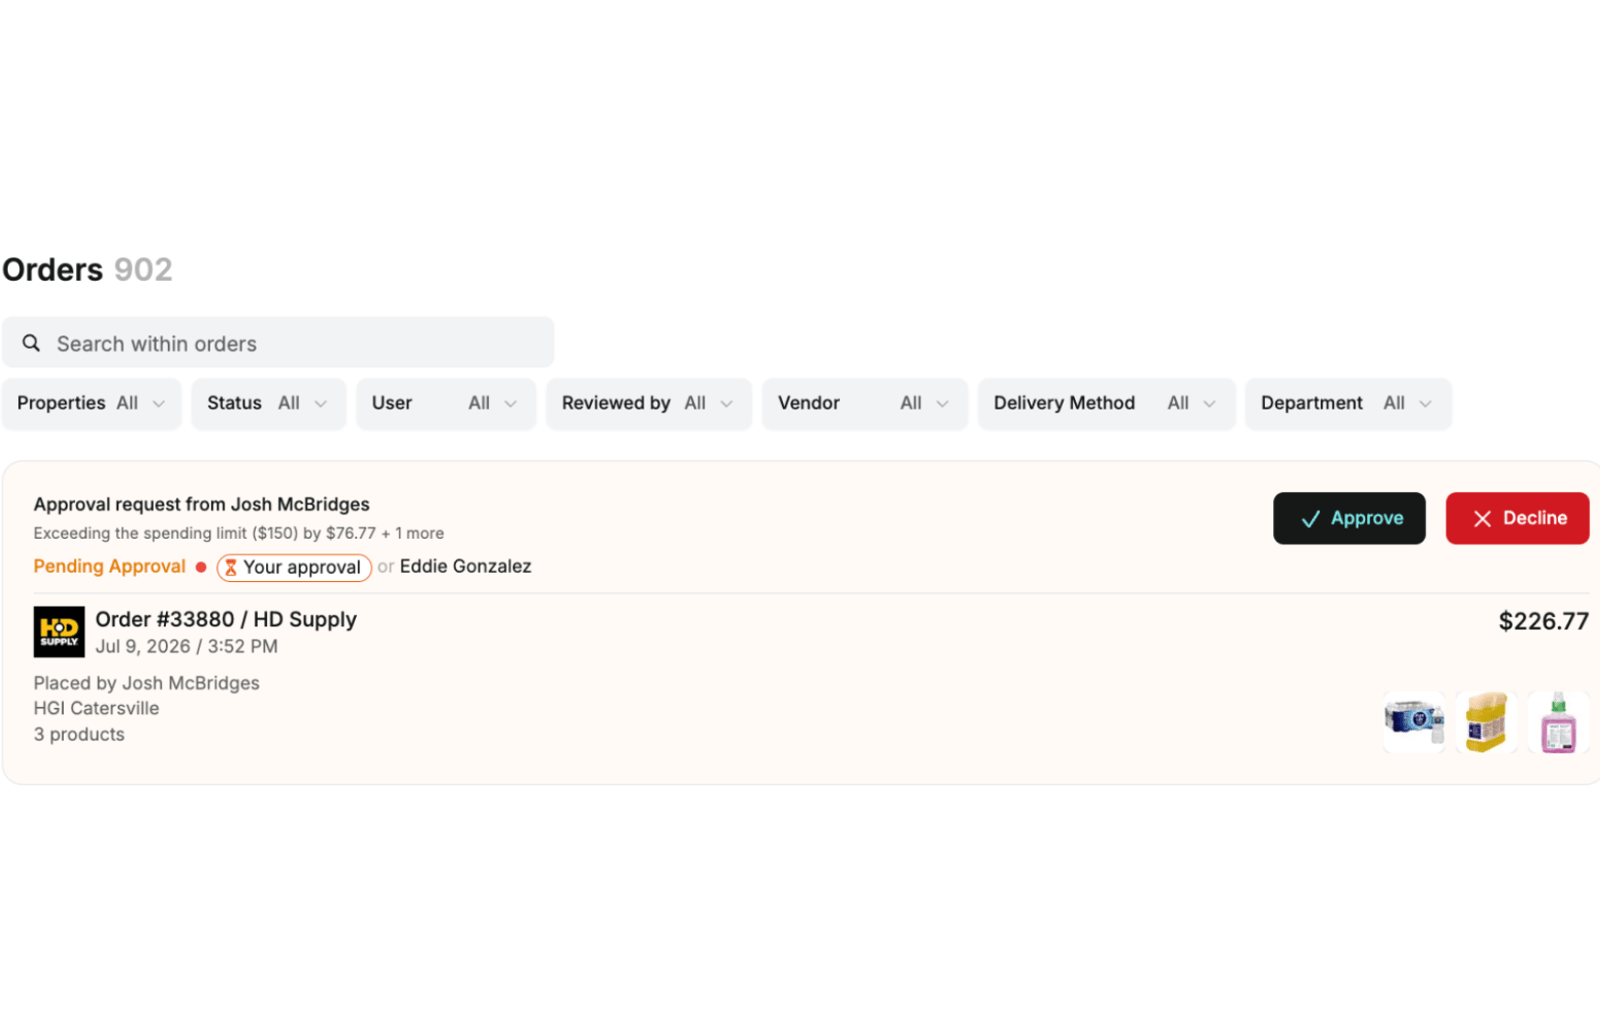Open the yellow jug product thumbnail
This screenshot has height=1032, width=1600.
[1486, 722]
